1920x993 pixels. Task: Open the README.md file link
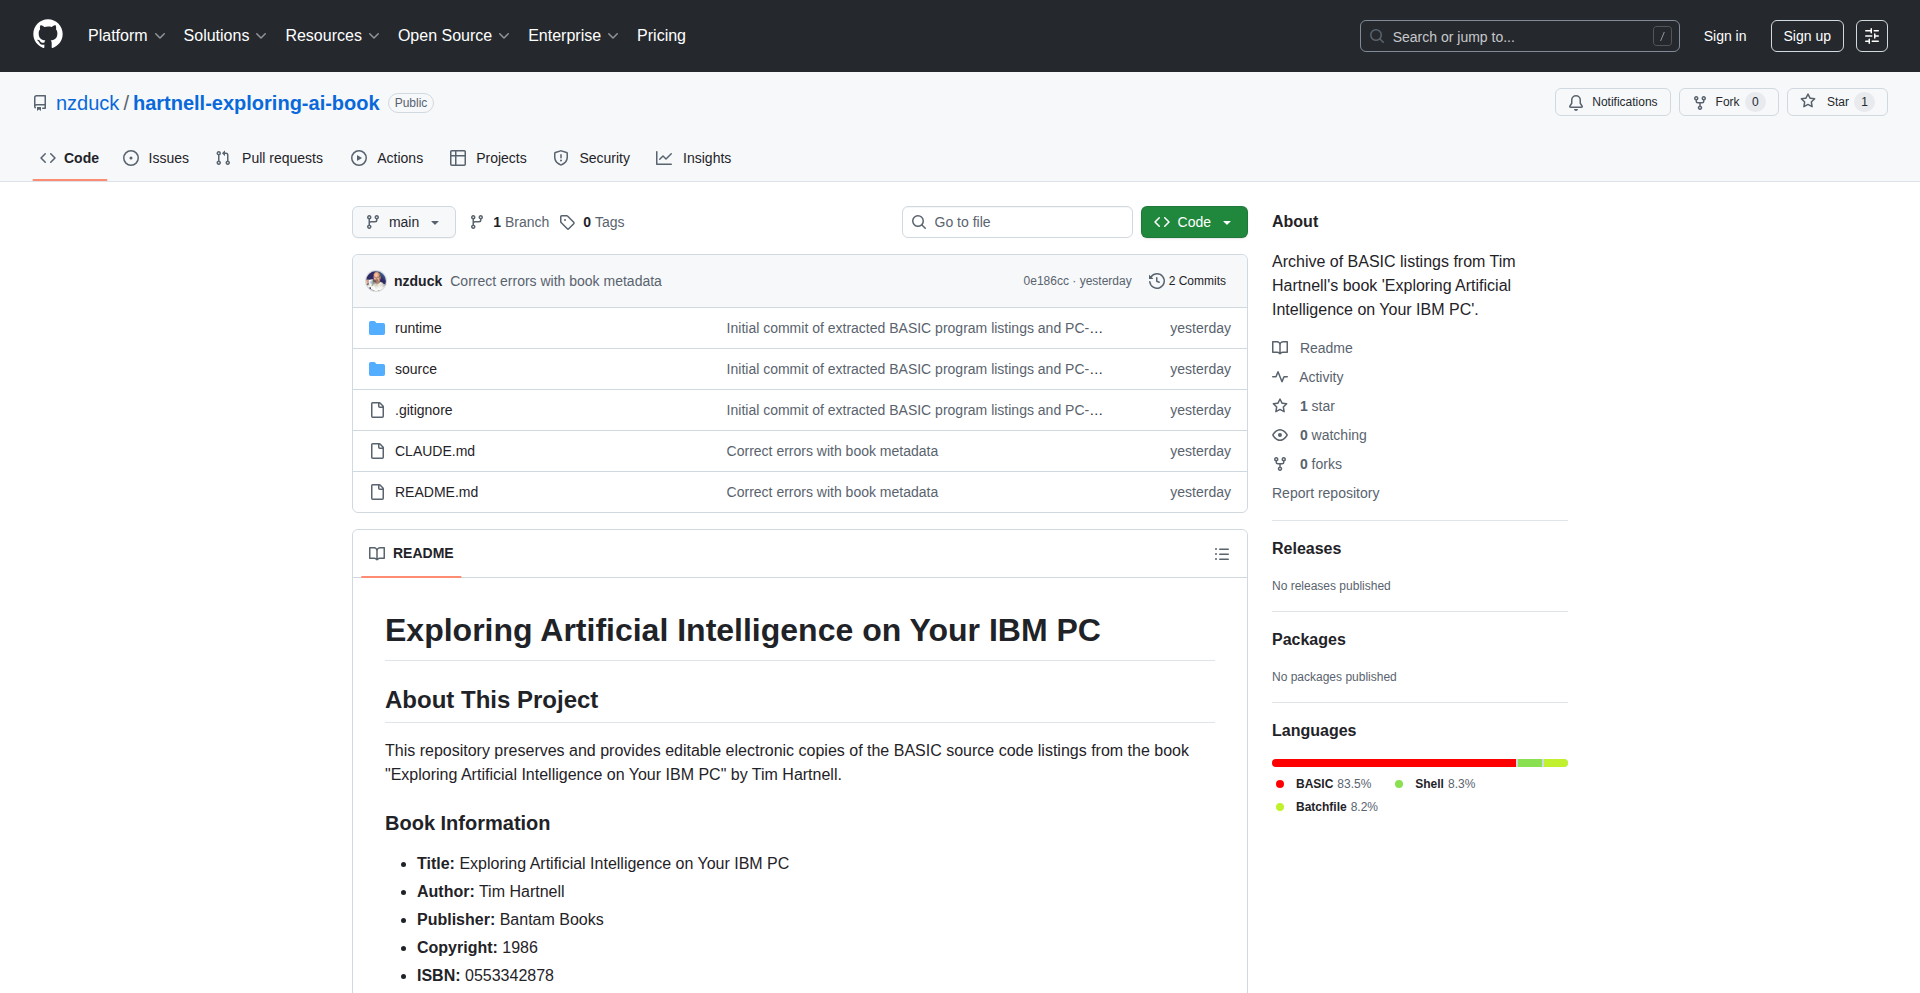(x=436, y=492)
